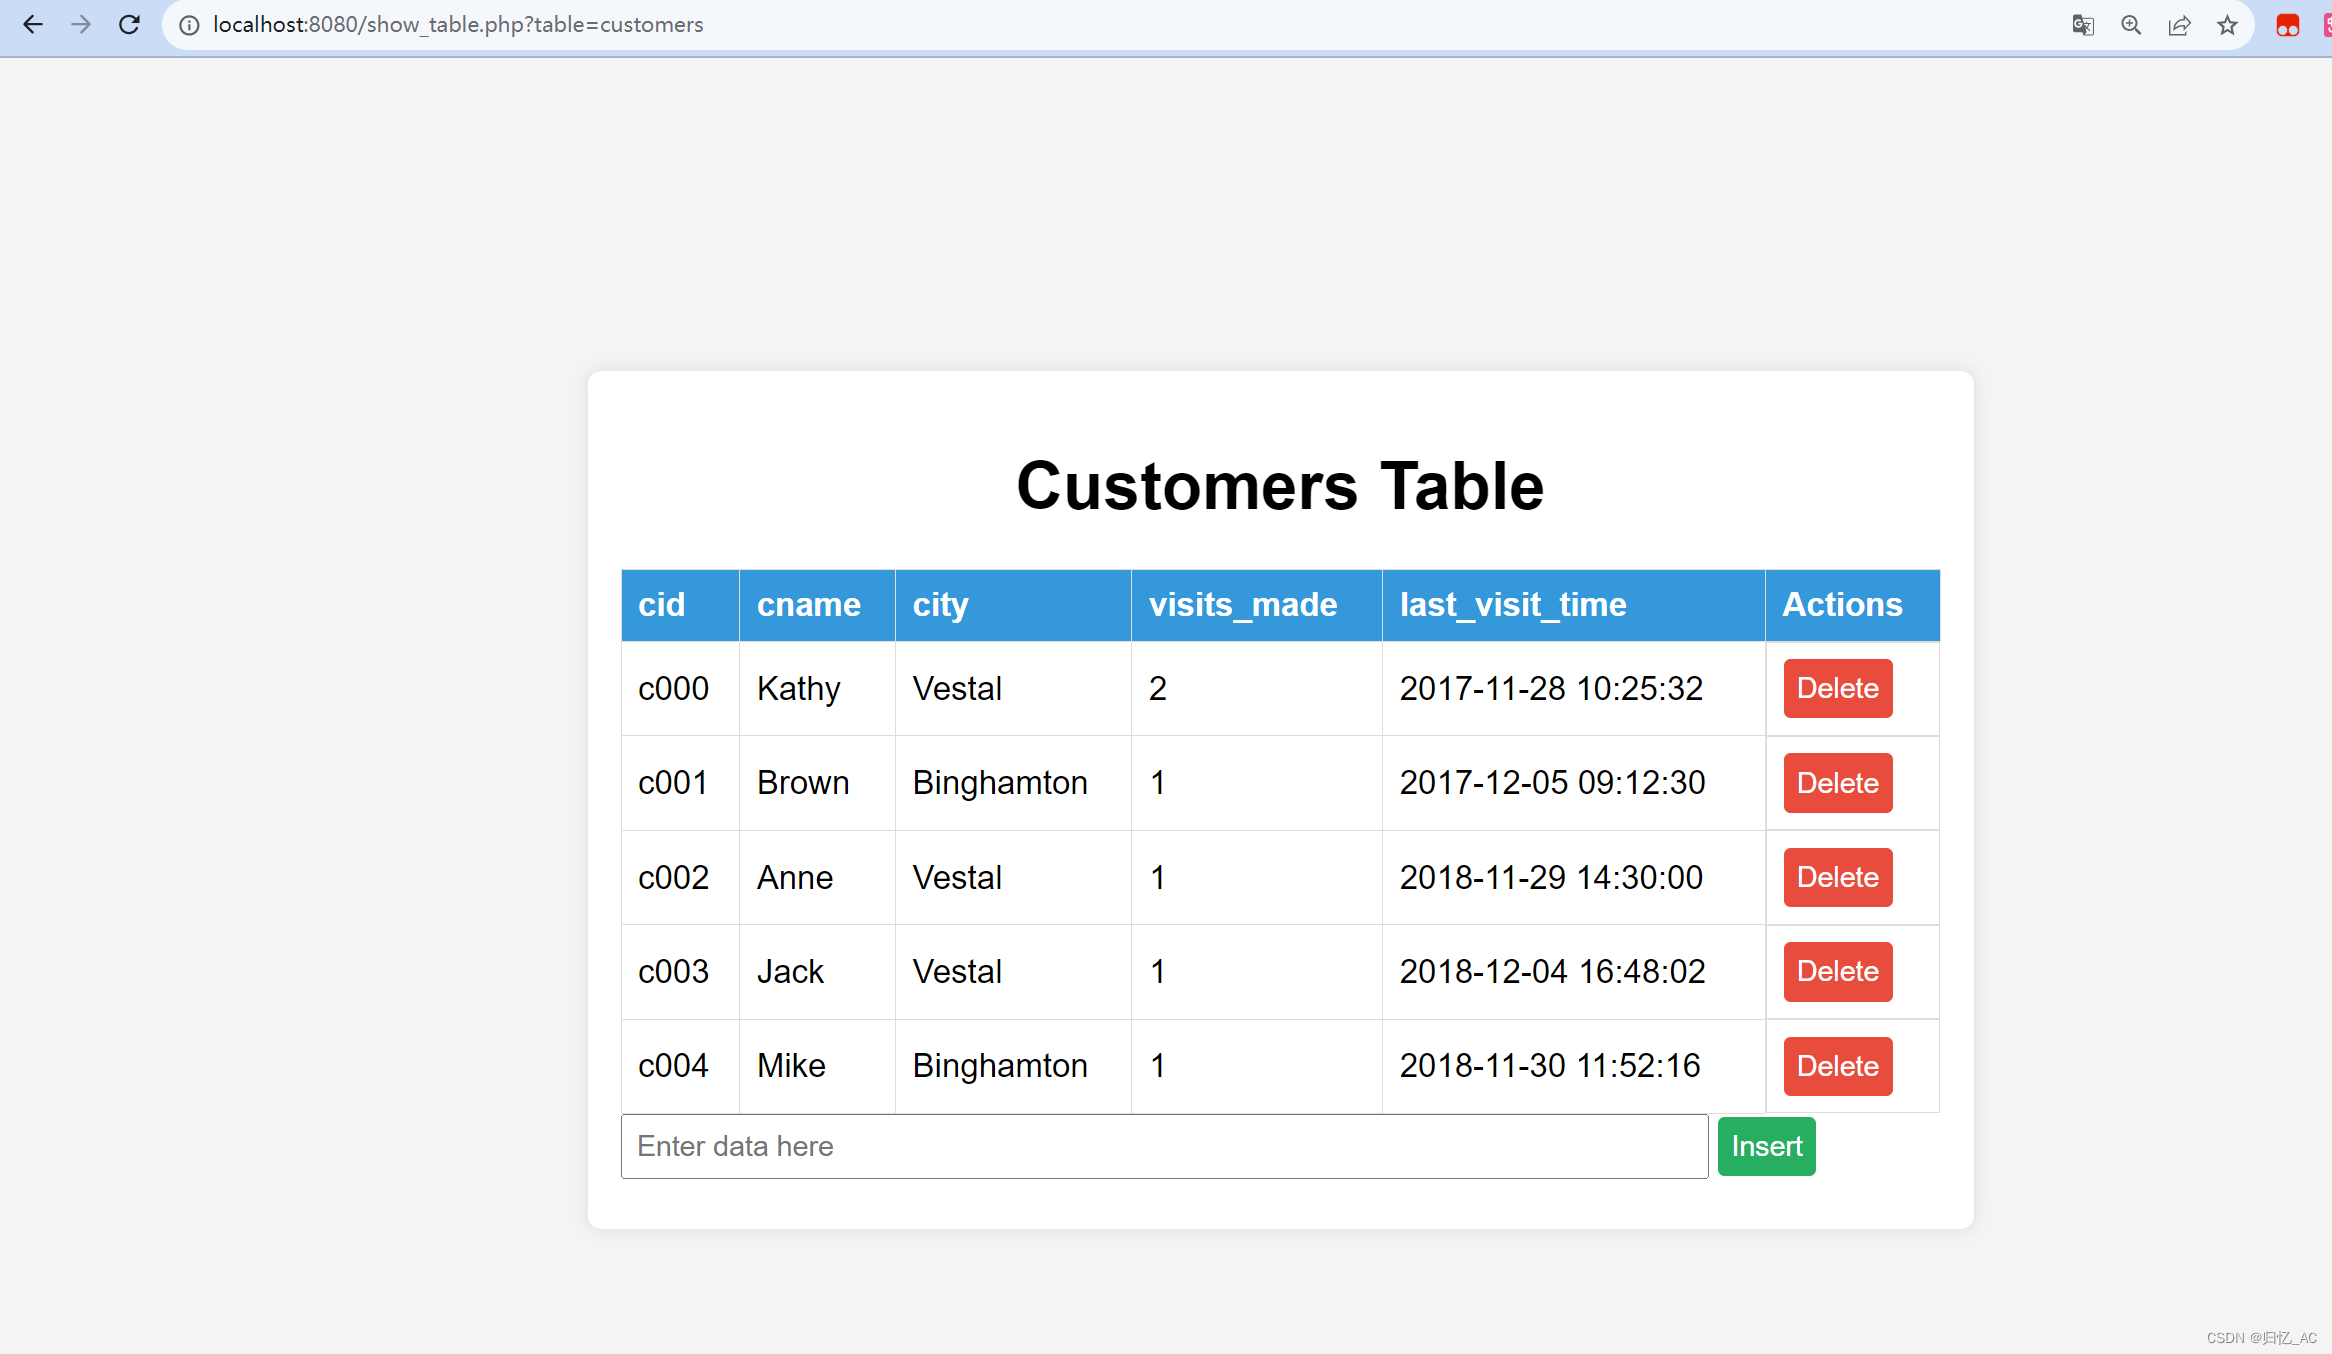Viewport: 2332px width, 1354px height.
Task: Click the translate page icon
Action: coord(2083,25)
